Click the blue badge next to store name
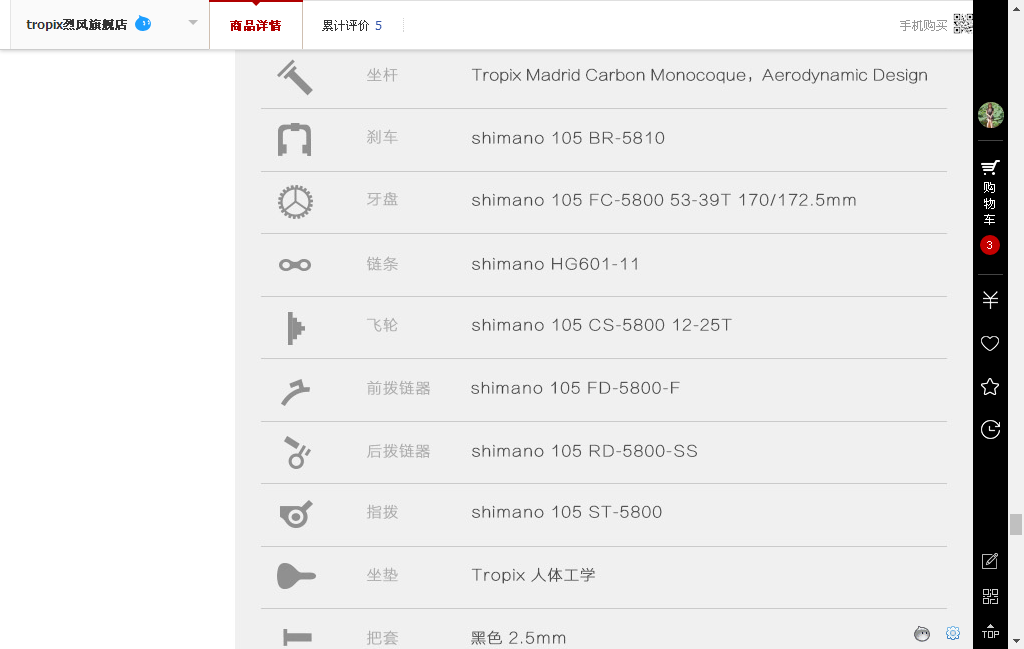The image size is (1024, 649). [x=143, y=23]
